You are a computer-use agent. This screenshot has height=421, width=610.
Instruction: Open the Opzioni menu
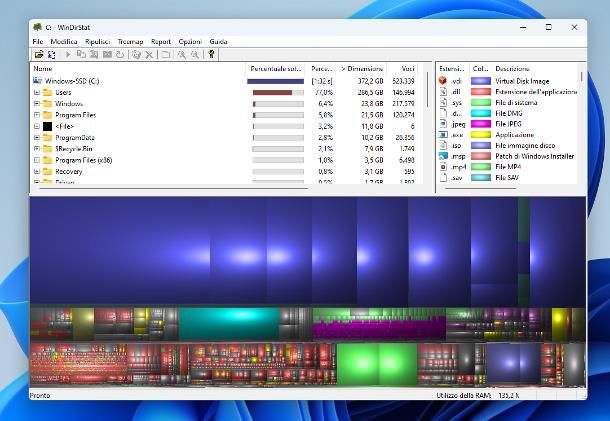[190, 41]
